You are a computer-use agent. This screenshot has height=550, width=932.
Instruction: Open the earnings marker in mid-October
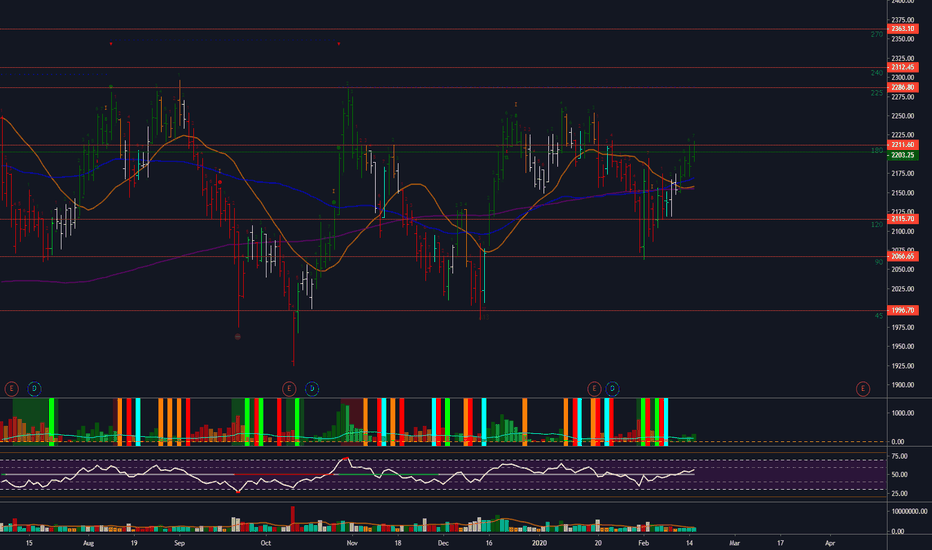point(289,389)
